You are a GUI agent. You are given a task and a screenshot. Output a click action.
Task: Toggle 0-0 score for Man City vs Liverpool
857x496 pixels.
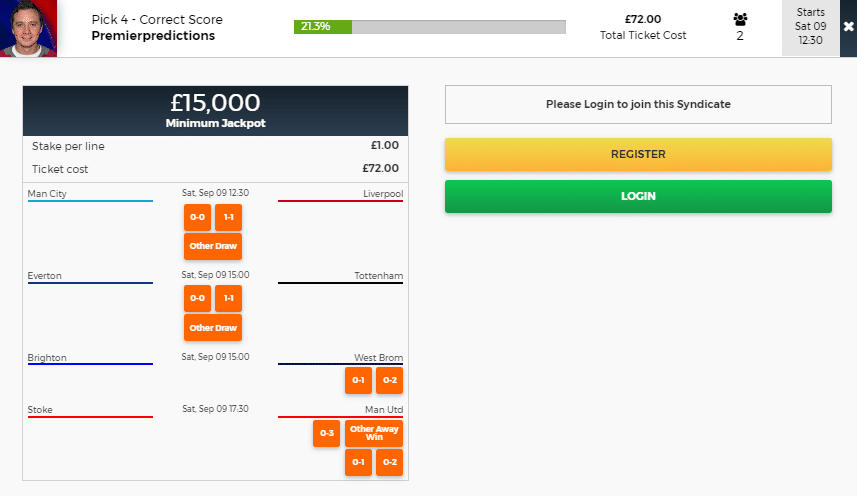(197, 217)
